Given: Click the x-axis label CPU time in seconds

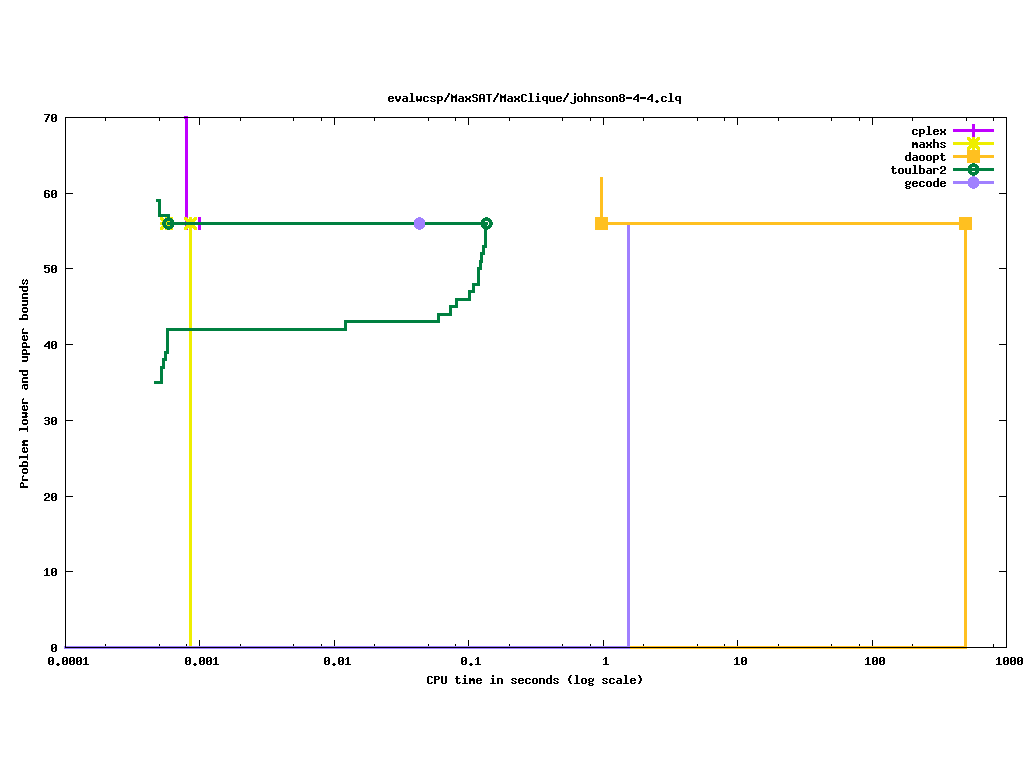Looking at the screenshot, I should (534, 680).
